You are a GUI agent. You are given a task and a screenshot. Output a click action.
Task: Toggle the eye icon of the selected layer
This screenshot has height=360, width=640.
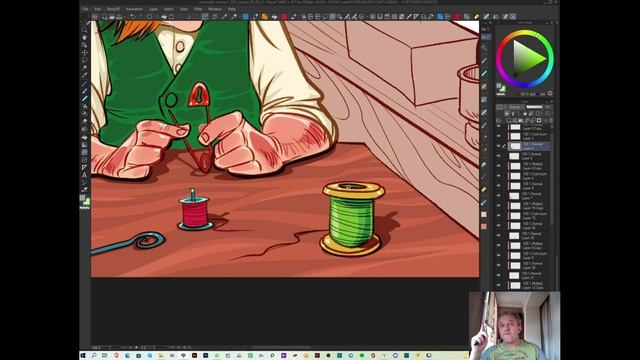pyautogui.click(x=499, y=146)
